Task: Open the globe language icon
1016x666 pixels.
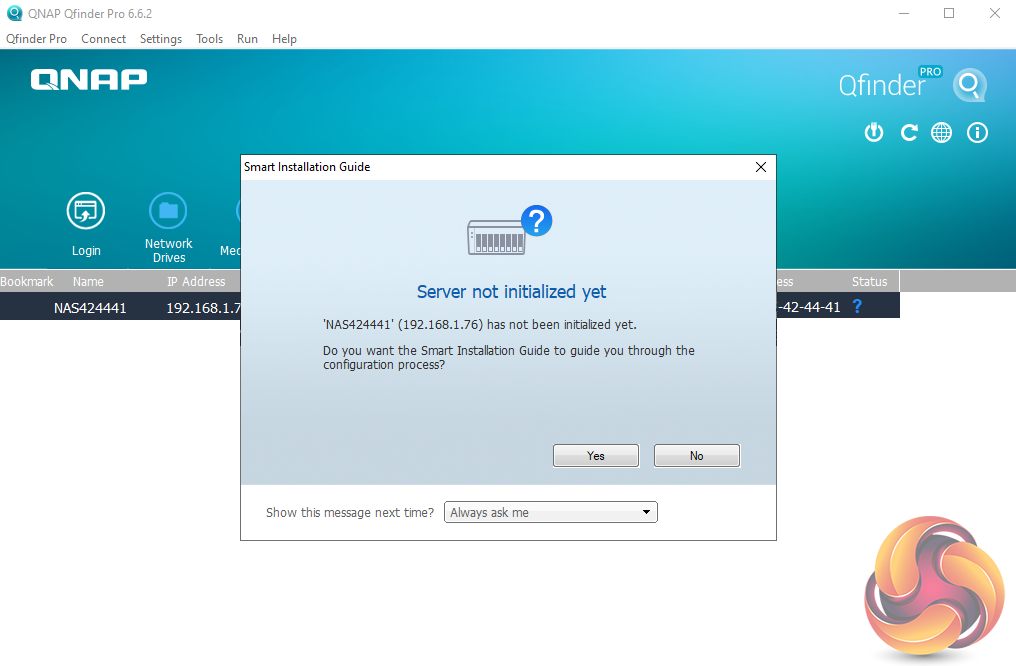Action: click(941, 133)
